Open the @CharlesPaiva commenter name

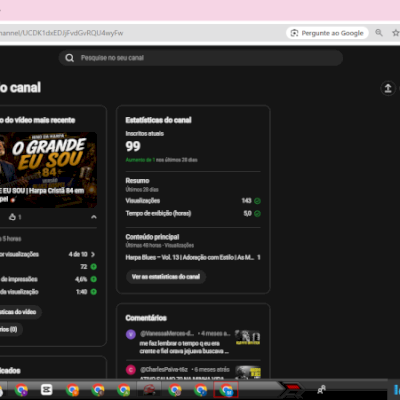click(164, 369)
